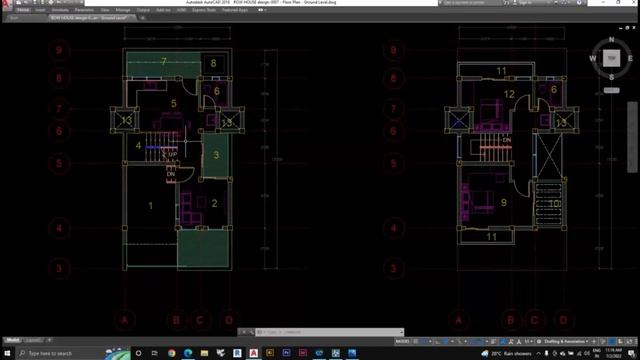Open Adobe Illustrator from taskbar
This screenshot has height=360, width=640.
[270, 353]
